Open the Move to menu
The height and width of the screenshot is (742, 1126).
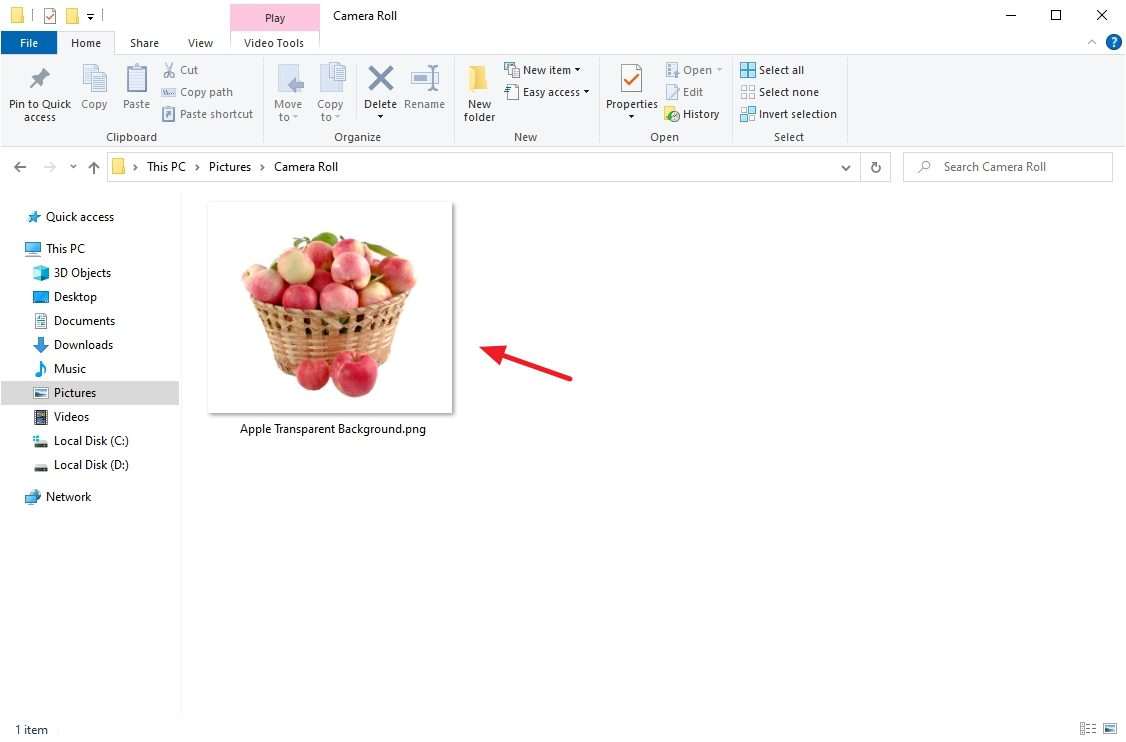pos(288,93)
